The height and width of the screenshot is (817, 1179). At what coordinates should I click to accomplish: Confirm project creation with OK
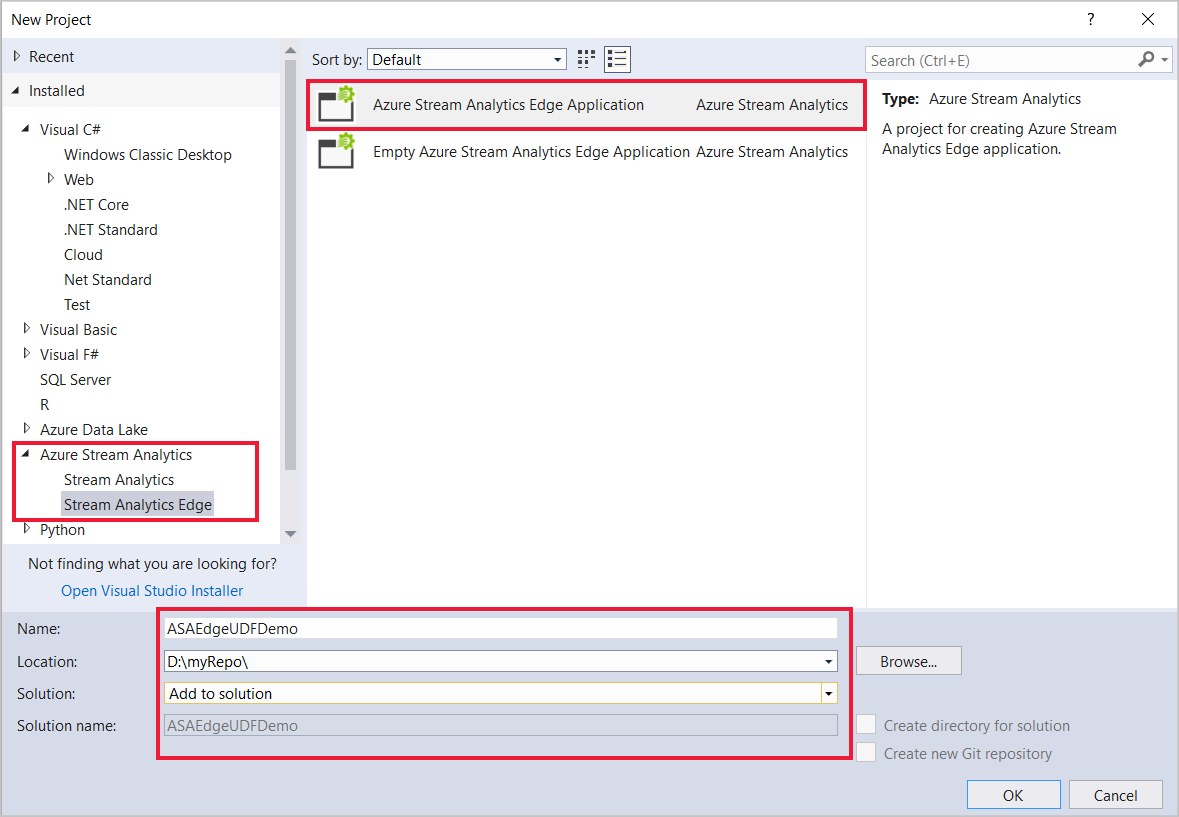pos(1013,794)
